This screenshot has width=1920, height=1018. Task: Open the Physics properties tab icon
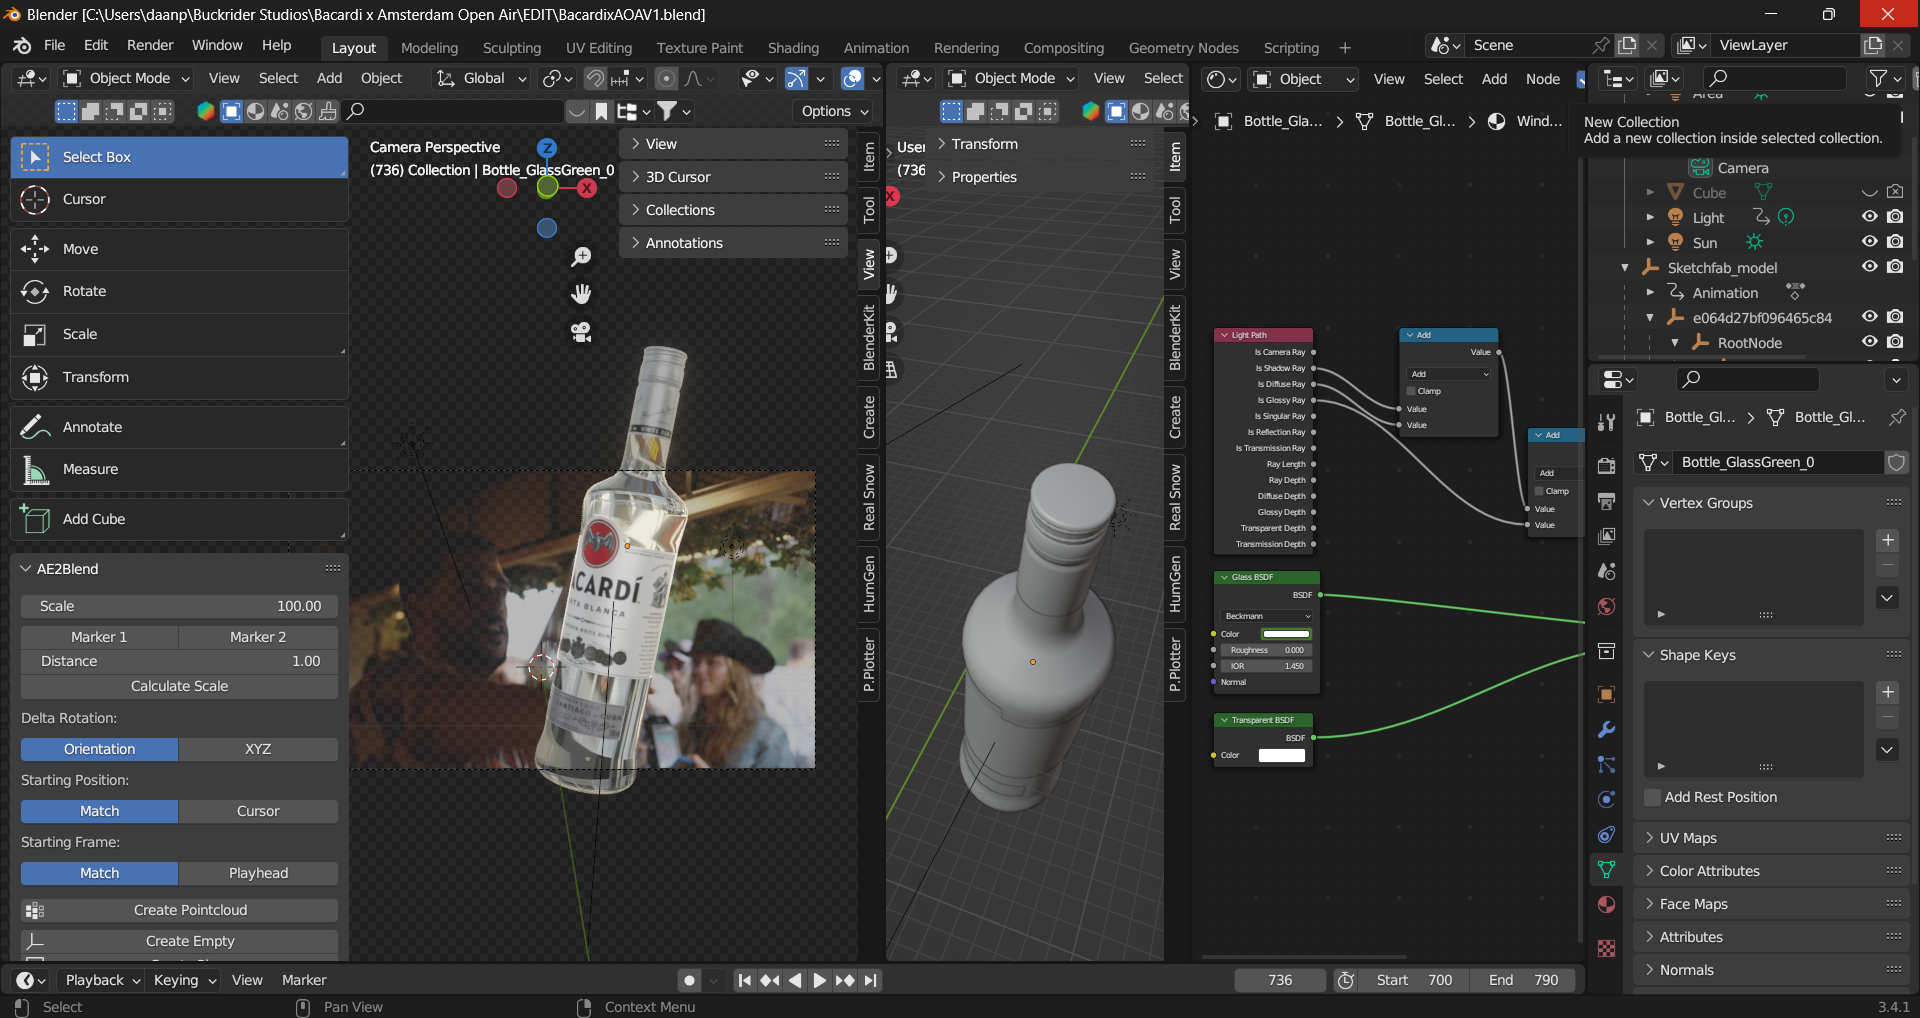tap(1606, 800)
